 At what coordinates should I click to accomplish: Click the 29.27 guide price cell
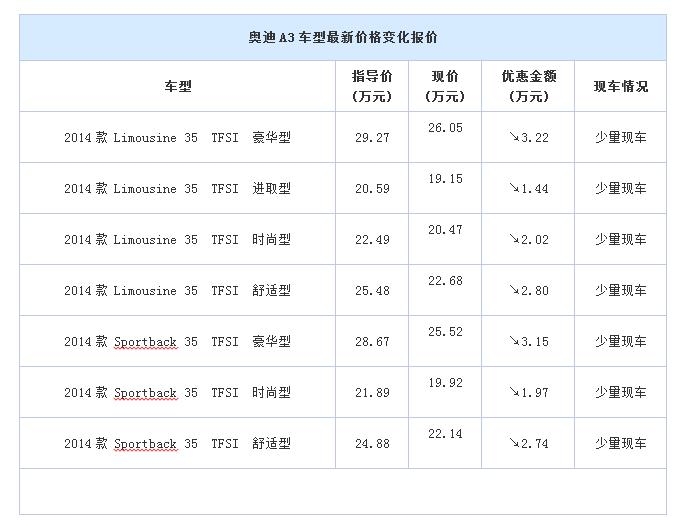tap(372, 137)
